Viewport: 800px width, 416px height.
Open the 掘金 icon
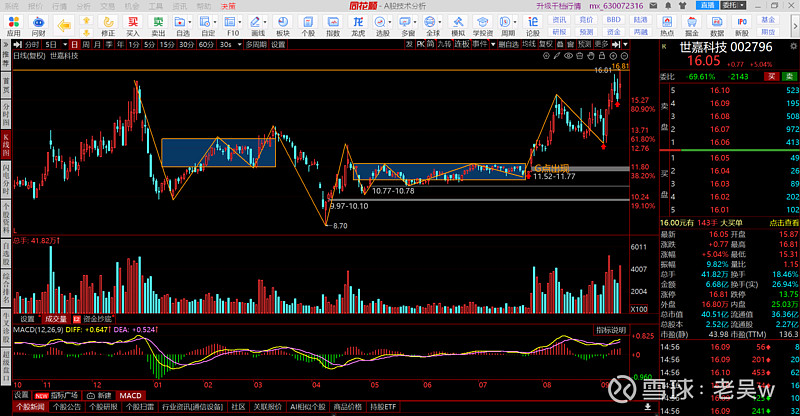point(692,26)
